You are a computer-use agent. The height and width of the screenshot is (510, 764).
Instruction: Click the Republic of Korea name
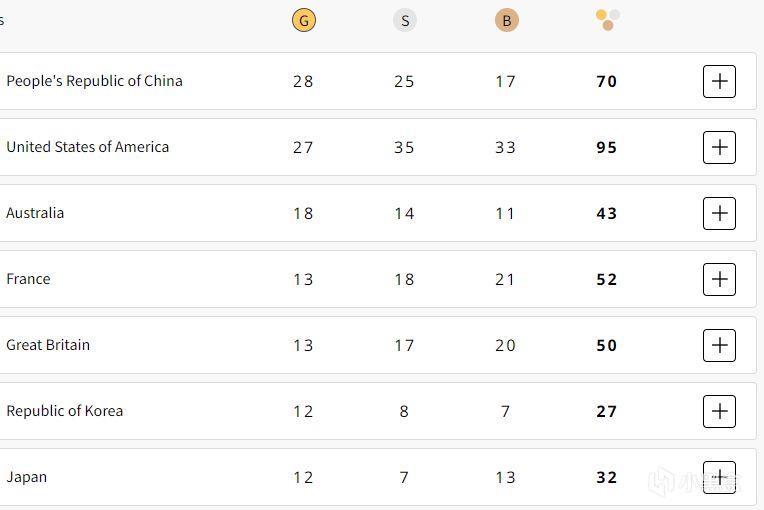point(65,411)
